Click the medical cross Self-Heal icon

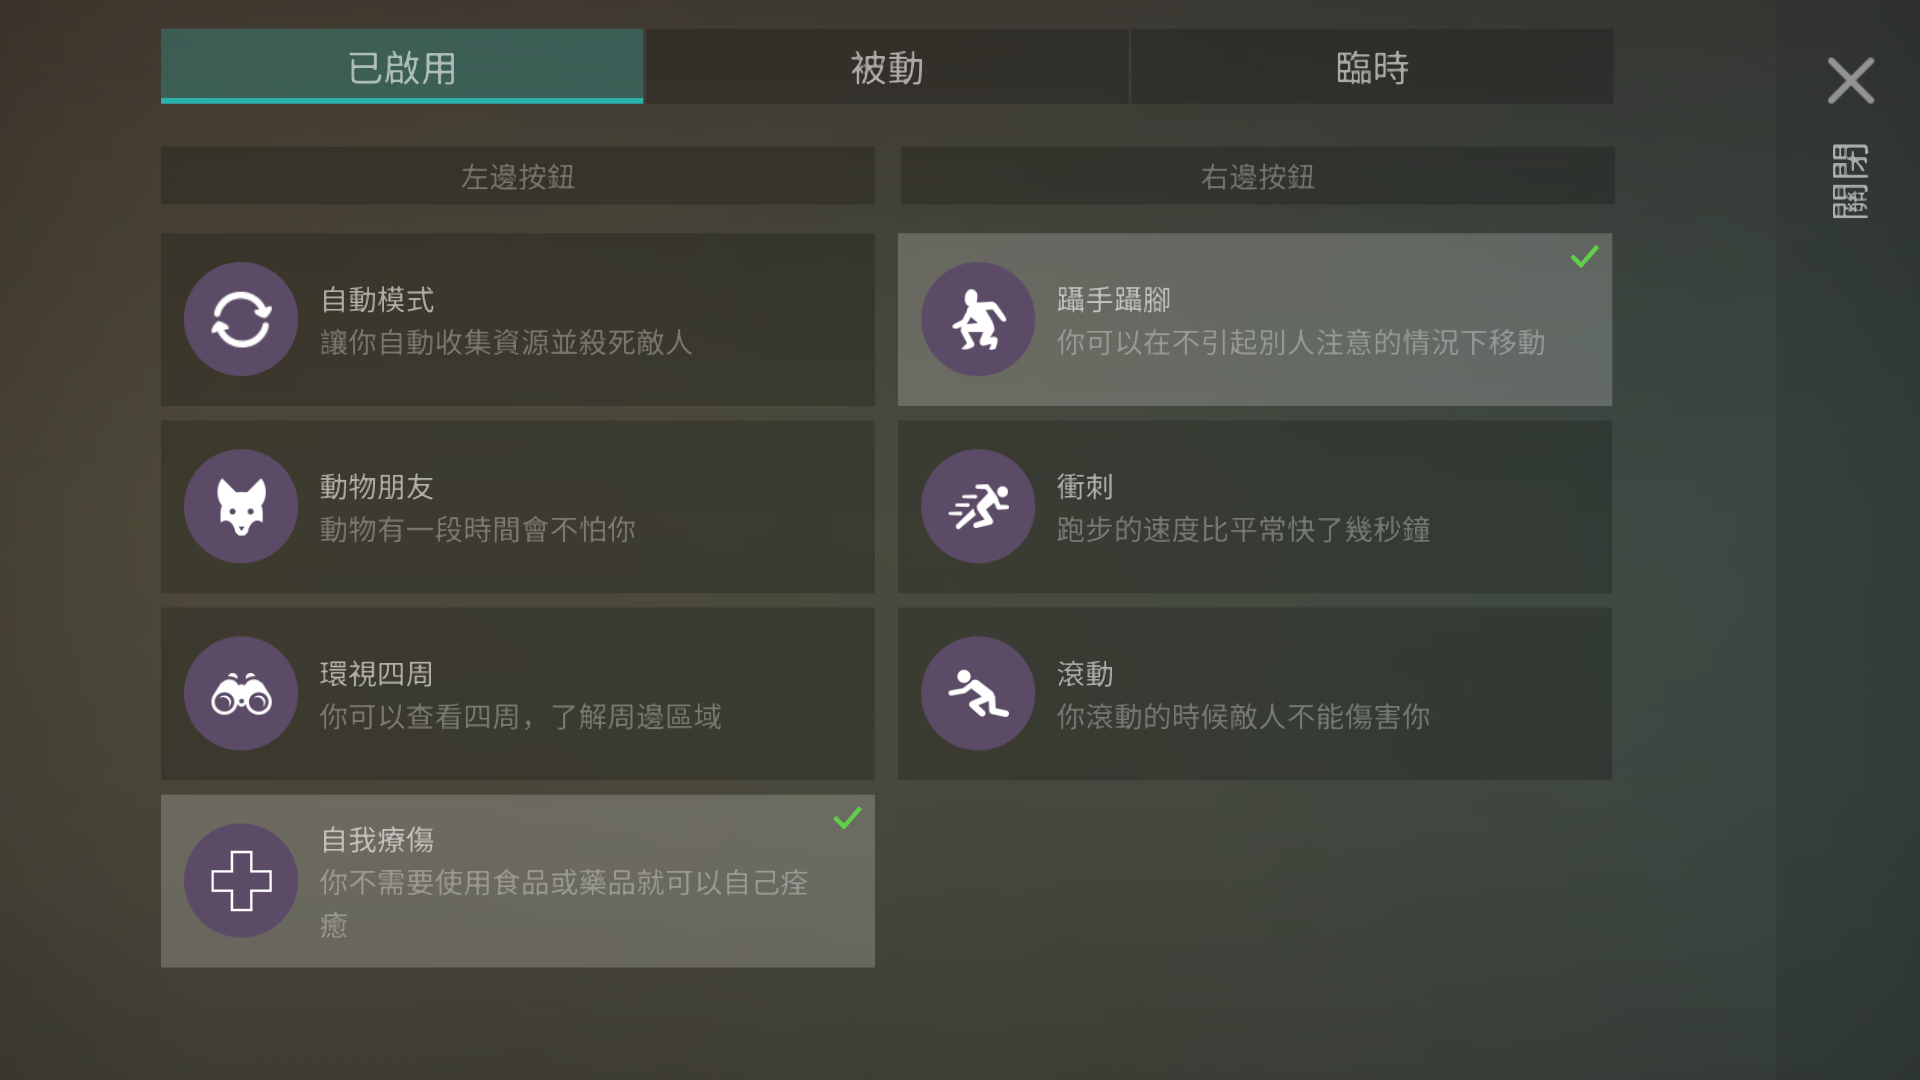coord(241,880)
